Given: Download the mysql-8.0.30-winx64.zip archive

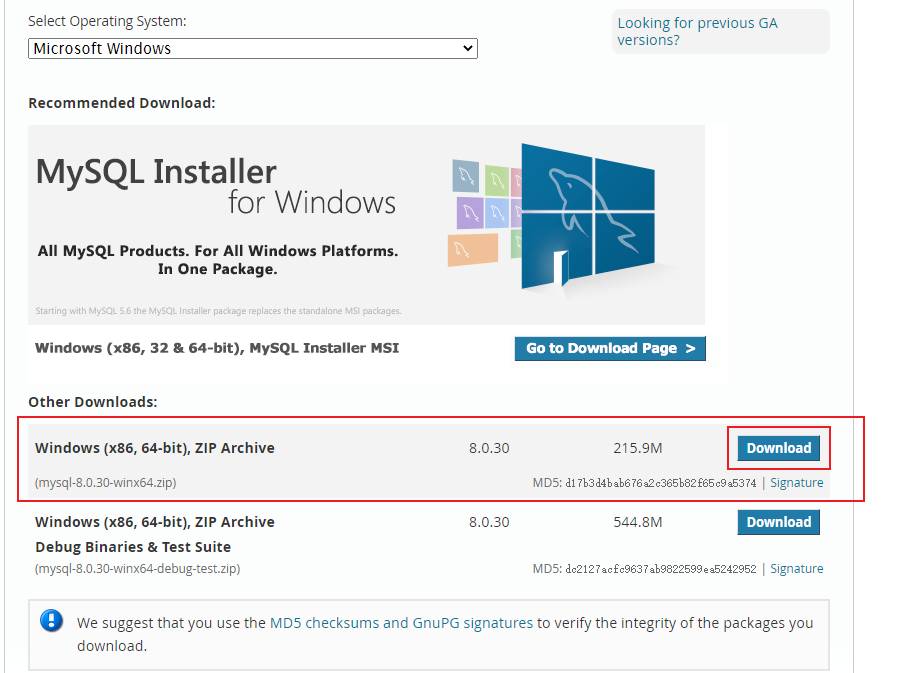Looking at the screenshot, I should click(778, 448).
